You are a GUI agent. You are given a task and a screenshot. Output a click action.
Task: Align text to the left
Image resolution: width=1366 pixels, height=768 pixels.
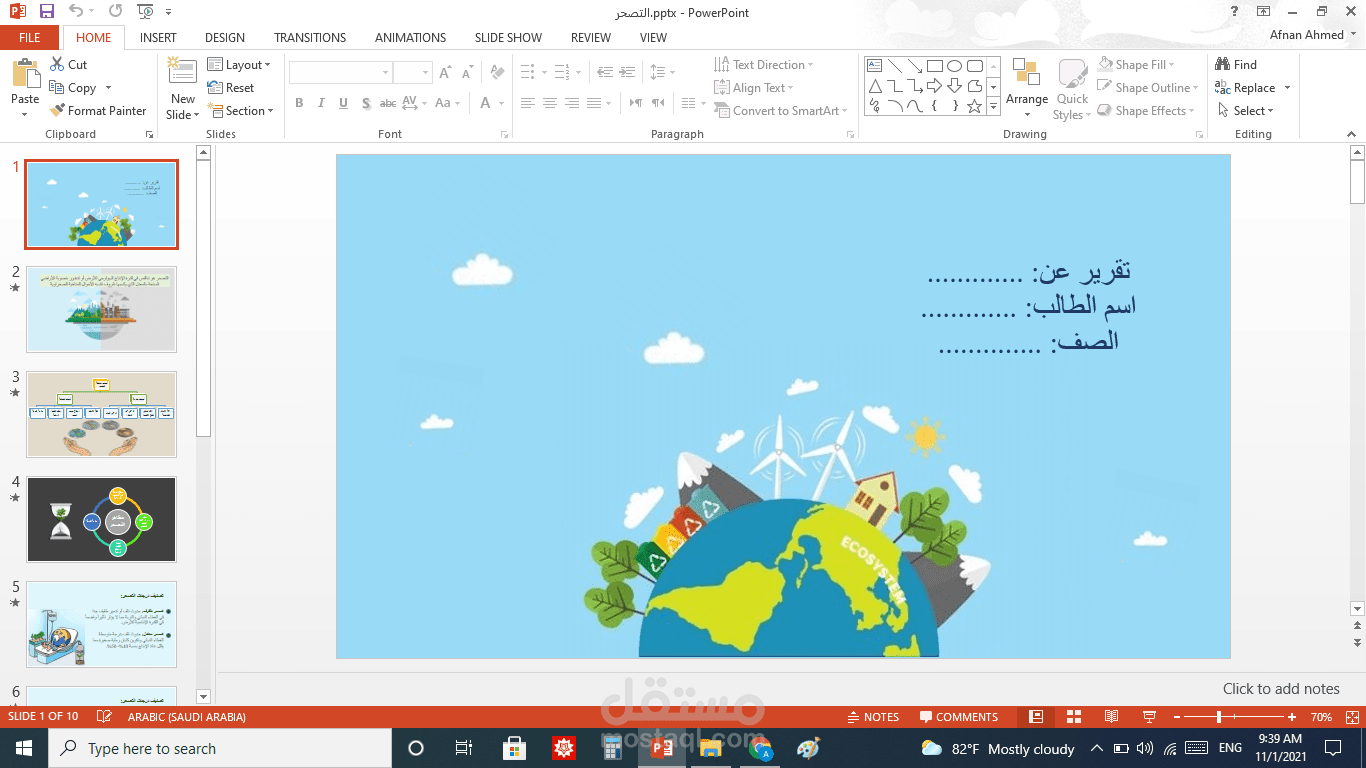coord(527,103)
